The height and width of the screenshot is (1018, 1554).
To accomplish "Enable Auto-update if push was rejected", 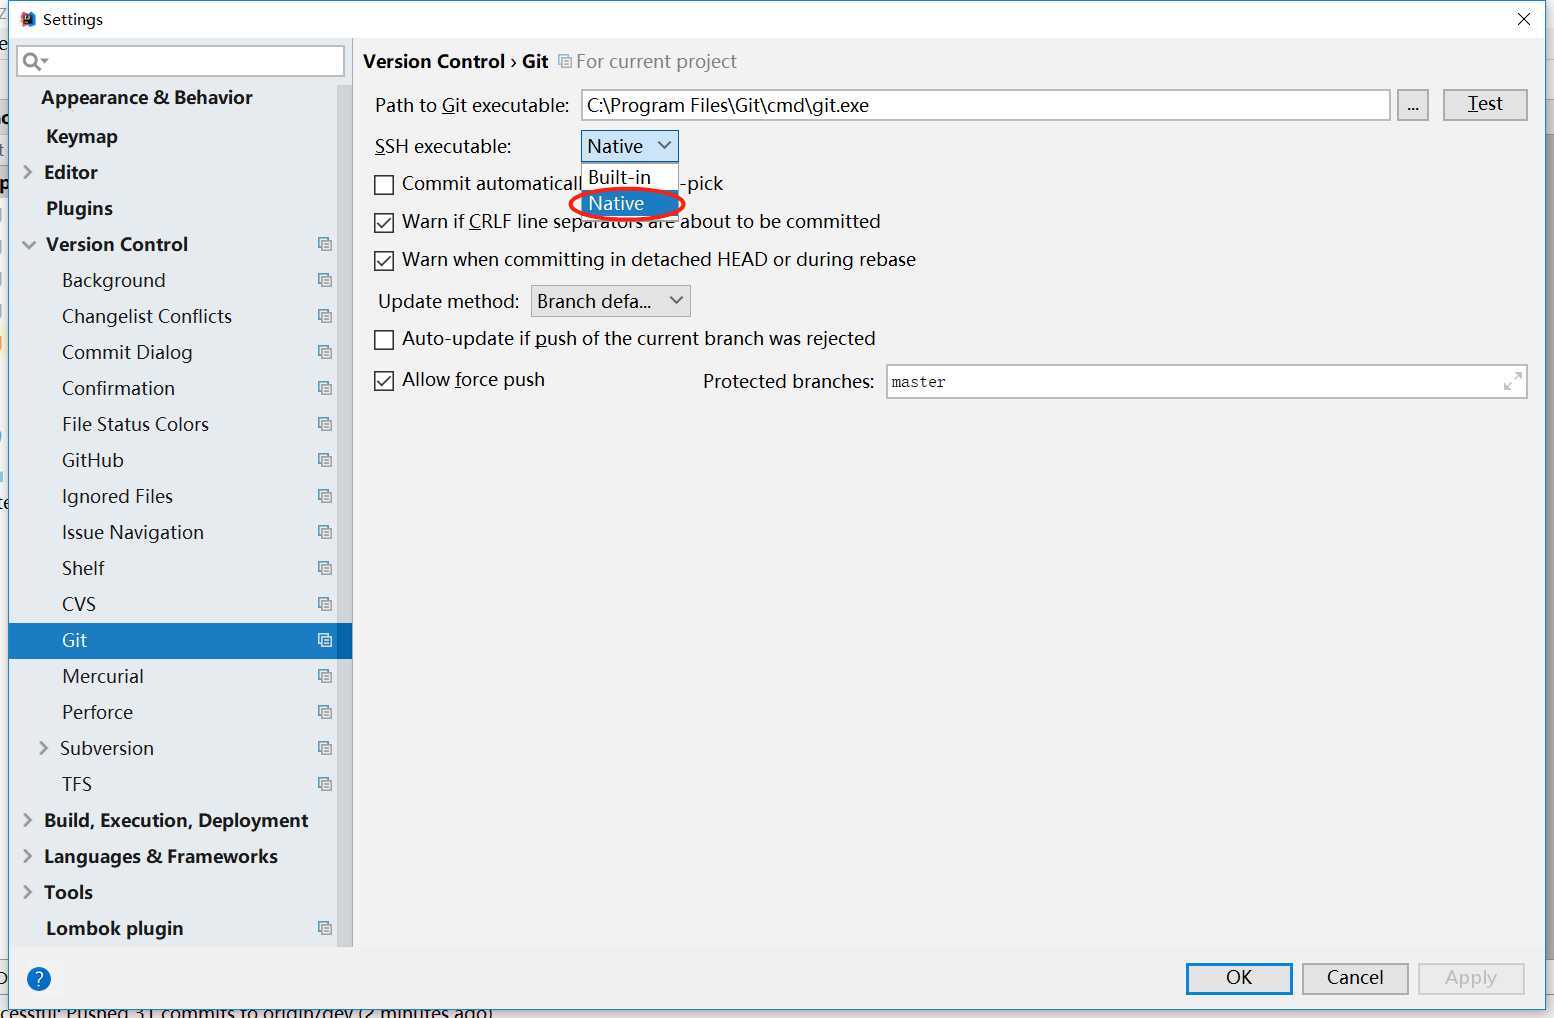I will pos(384,340).
